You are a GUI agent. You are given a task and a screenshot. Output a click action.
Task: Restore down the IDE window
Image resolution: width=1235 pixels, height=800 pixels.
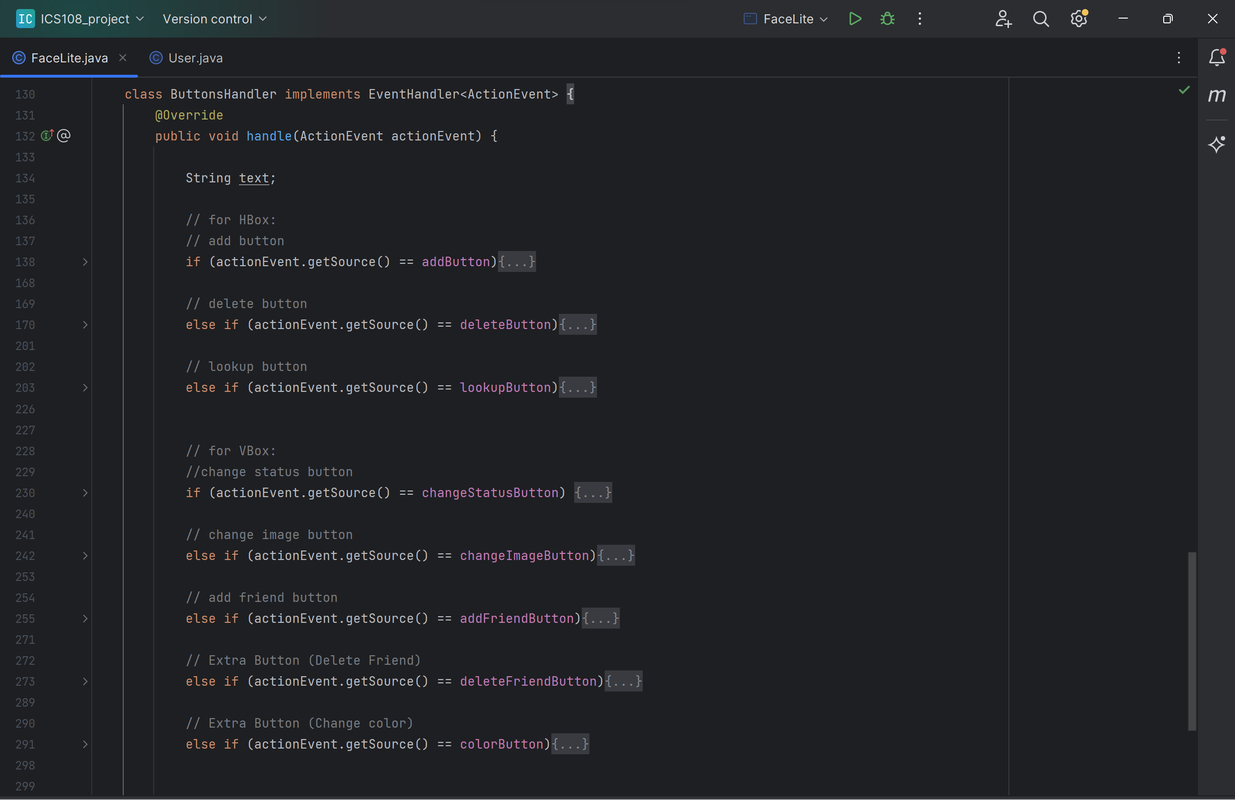click(x=1168, y=19)
